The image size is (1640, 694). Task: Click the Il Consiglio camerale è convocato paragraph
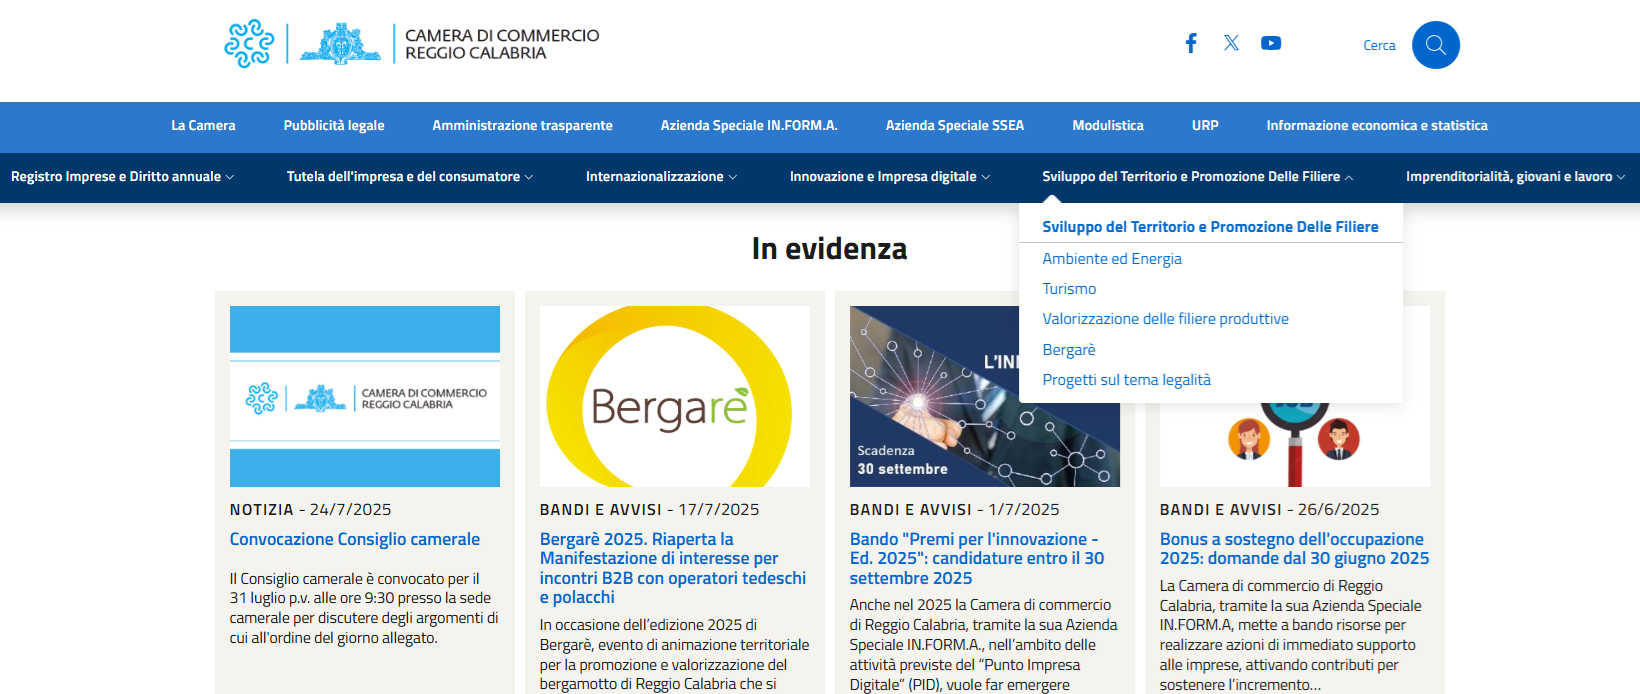[x=364, y=608]
